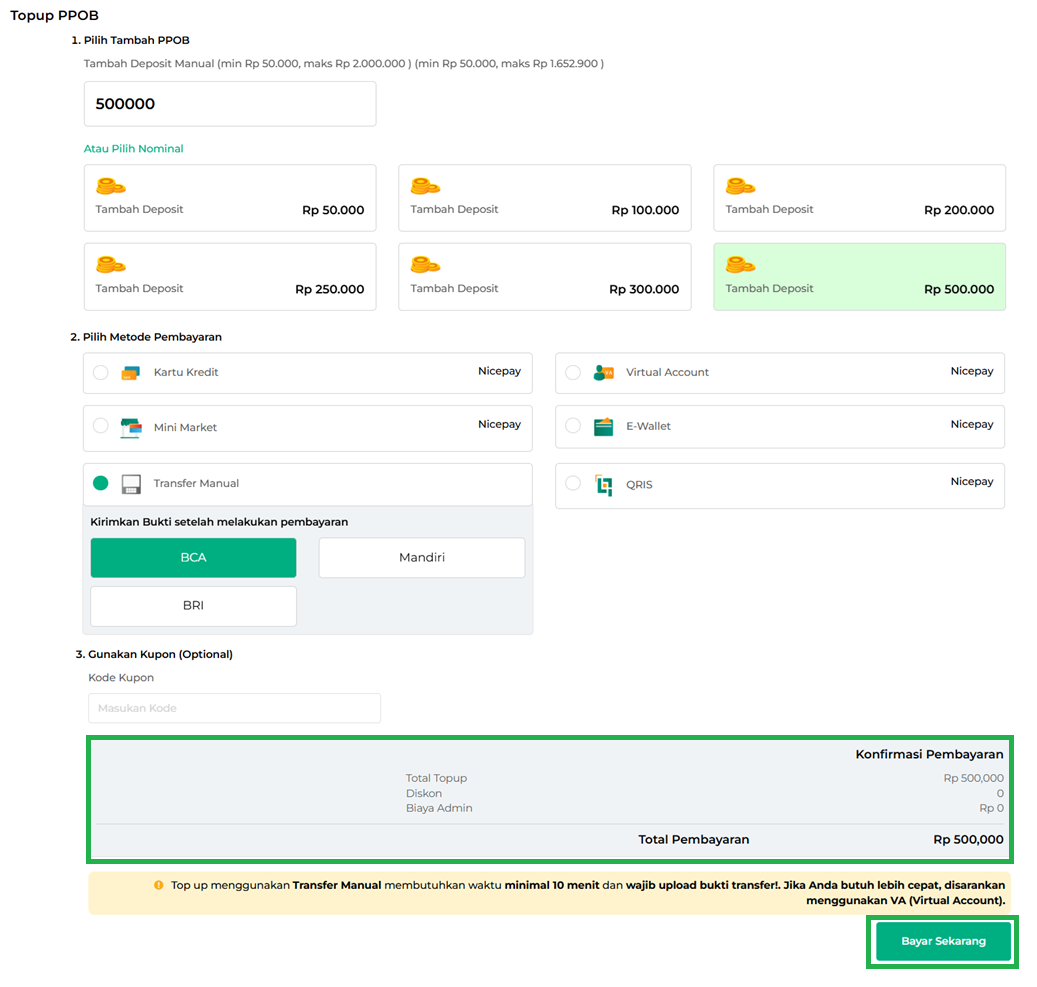Click the Virtual Account icon
The width and height of the screenshot is (1037, 987).
(603, 373)
